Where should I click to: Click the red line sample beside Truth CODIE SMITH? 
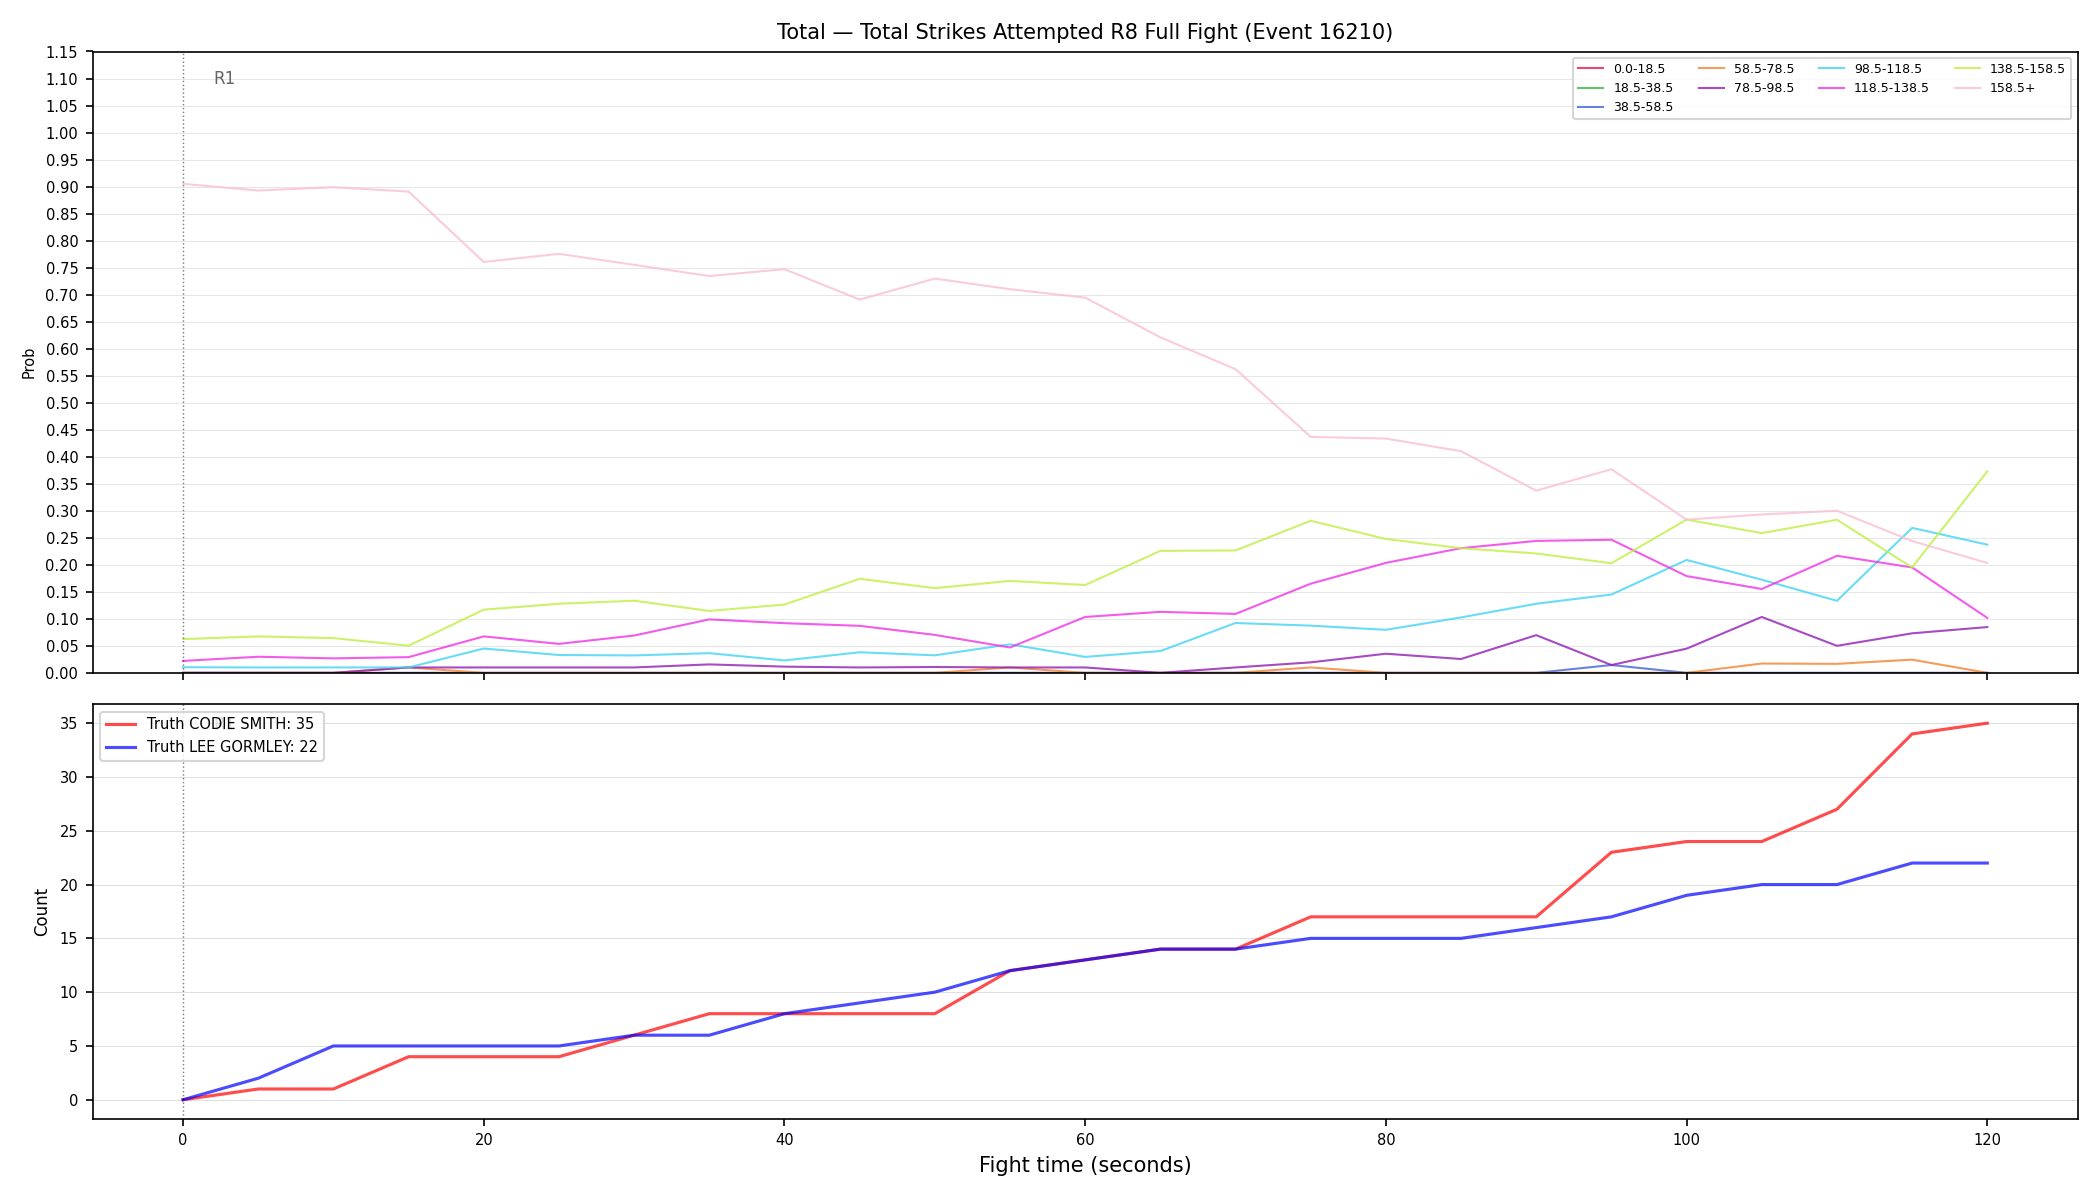coord(121,724)
